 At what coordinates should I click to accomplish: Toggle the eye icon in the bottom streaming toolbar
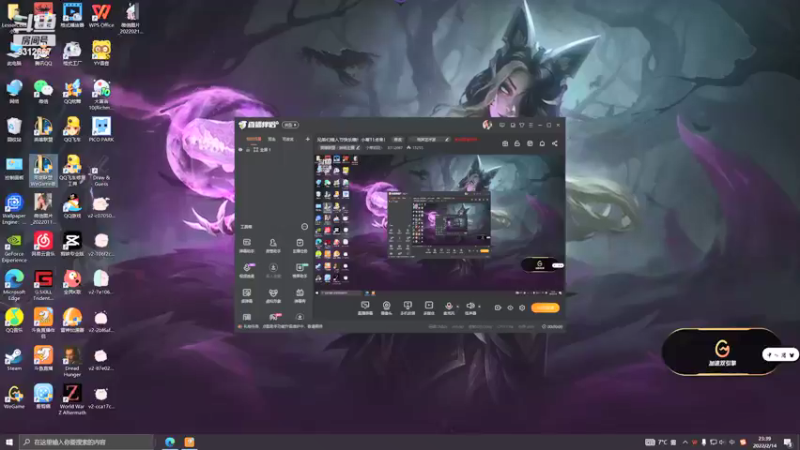510,308
